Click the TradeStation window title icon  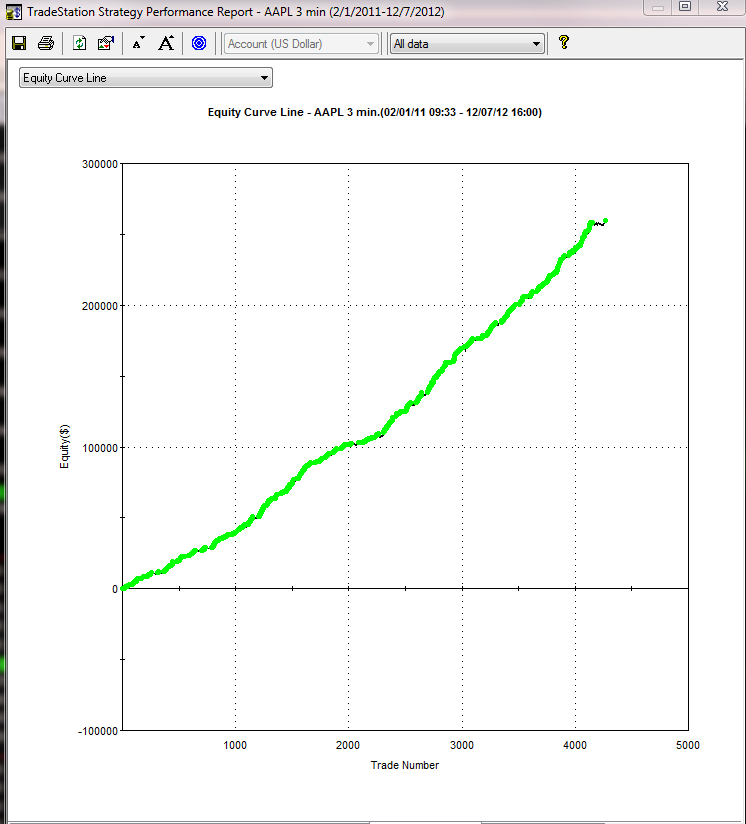13,12
